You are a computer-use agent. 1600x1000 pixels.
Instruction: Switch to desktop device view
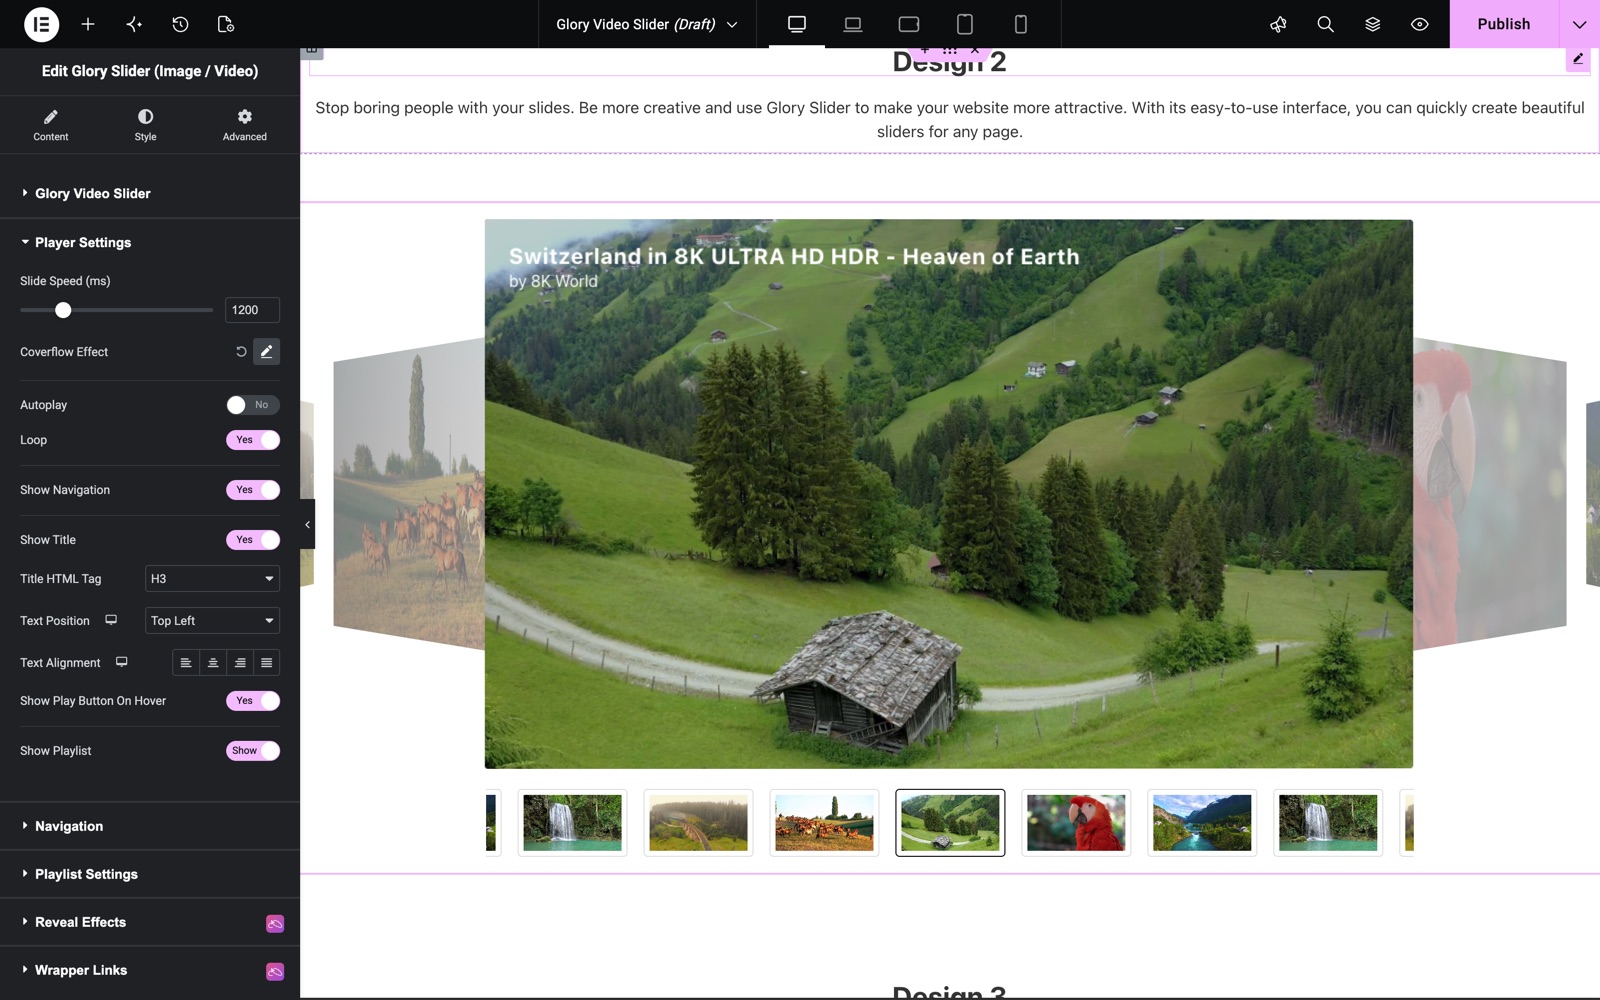[797, 24]
